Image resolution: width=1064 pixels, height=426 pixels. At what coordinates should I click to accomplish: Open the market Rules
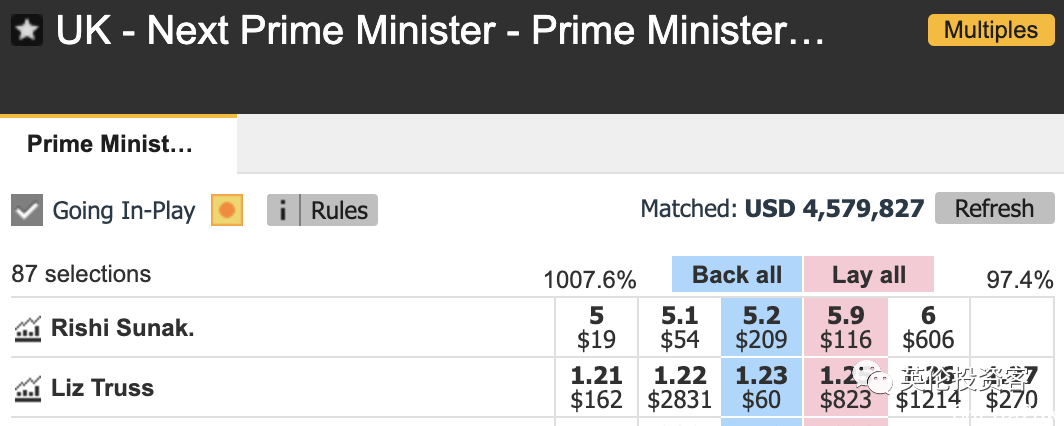coord(339,211)
